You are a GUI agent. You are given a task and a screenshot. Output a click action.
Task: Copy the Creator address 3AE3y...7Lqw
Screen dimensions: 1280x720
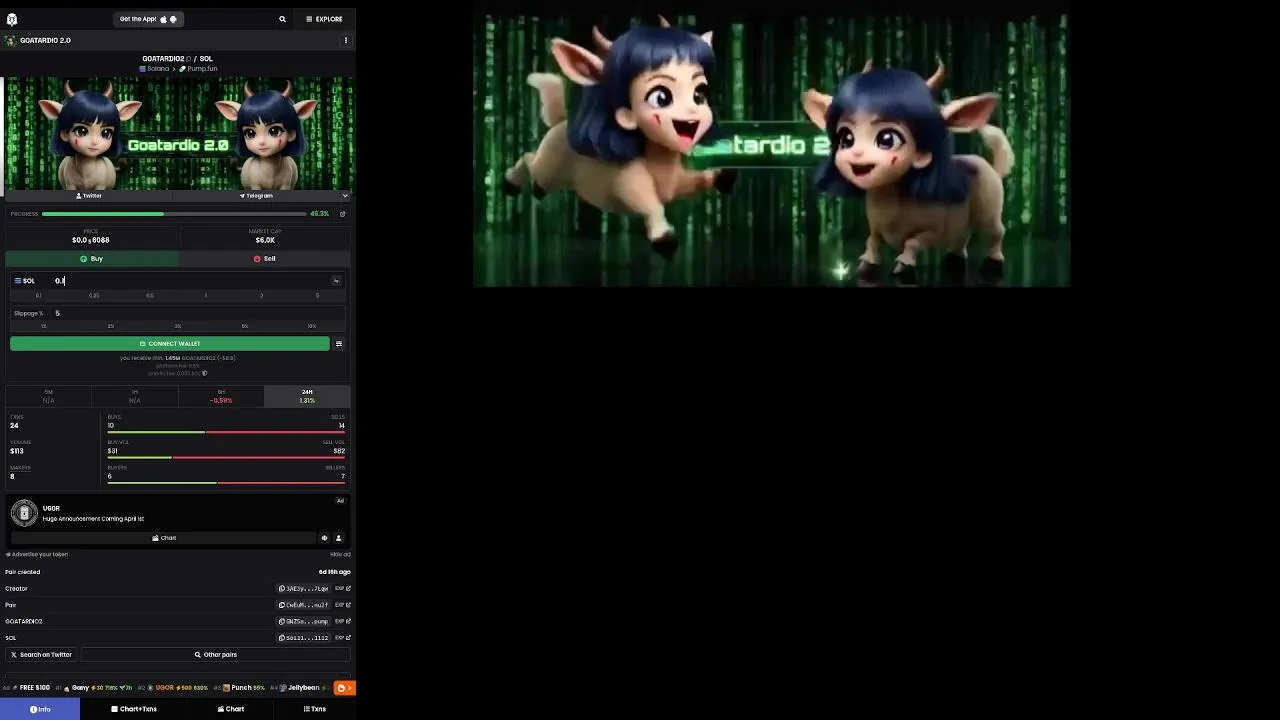(x=304, y=589)
